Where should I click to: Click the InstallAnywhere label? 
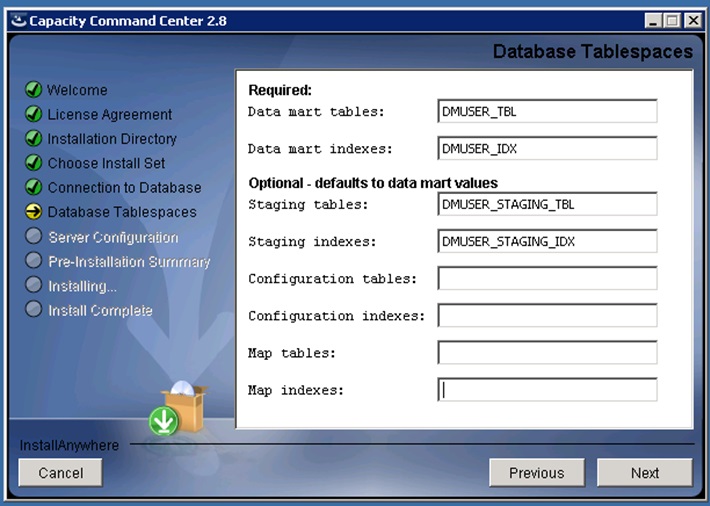coord(69,445)
